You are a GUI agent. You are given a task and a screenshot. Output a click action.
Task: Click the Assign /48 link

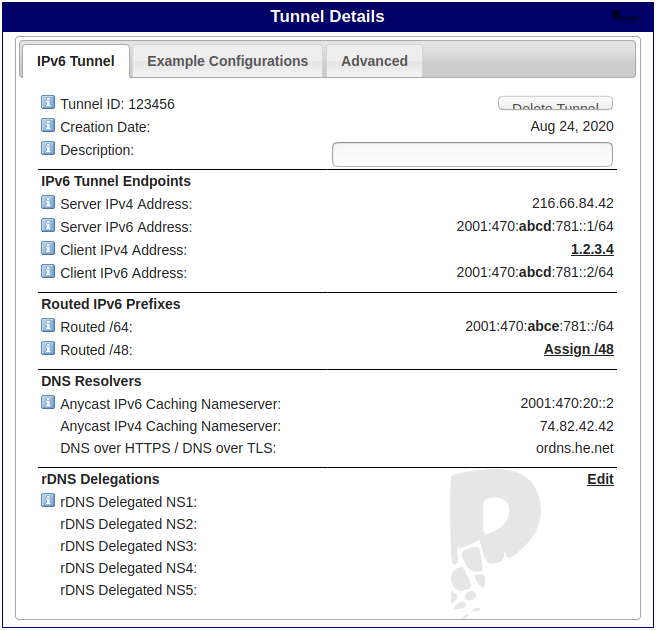tap(579, 349)
